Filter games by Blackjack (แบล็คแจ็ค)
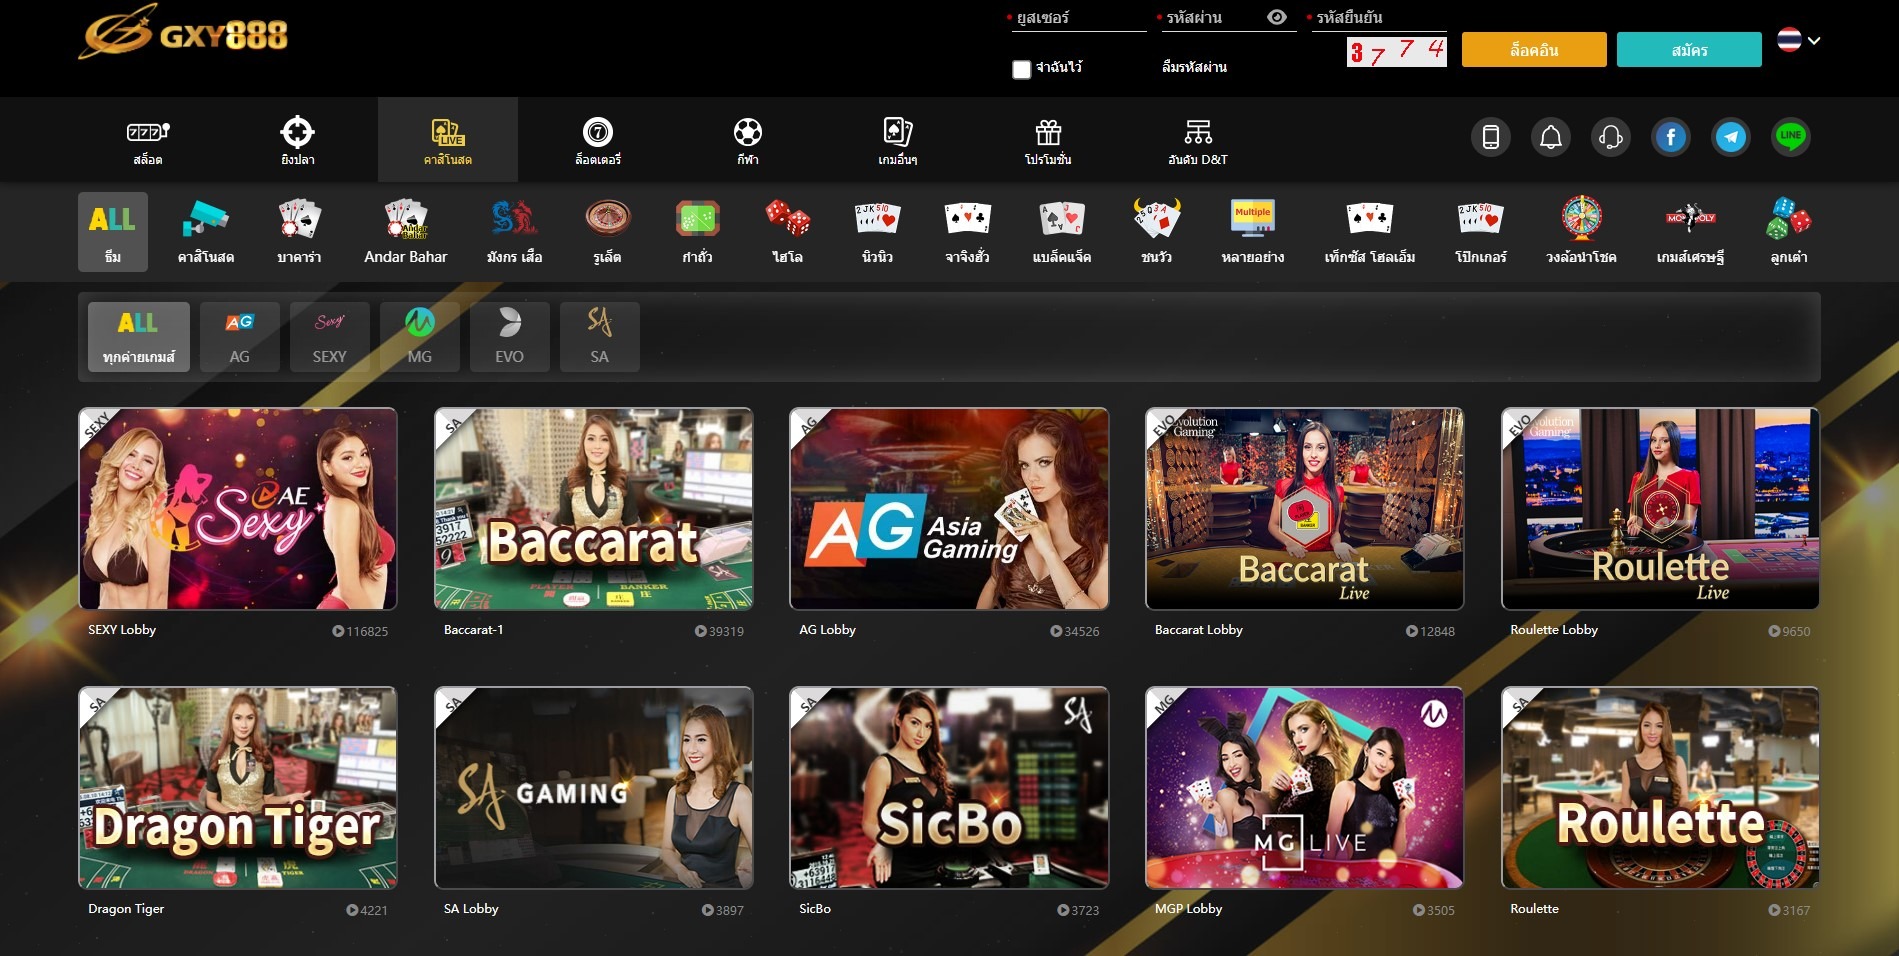The height and width of the screenshot is (956, 1899). pos(1062,232)
